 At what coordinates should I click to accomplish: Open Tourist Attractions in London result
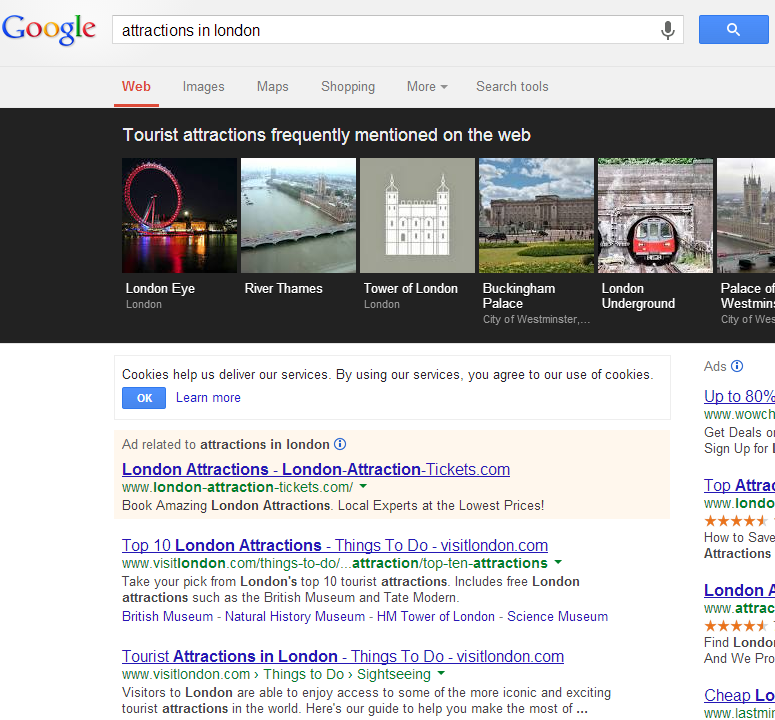[343, 656]
